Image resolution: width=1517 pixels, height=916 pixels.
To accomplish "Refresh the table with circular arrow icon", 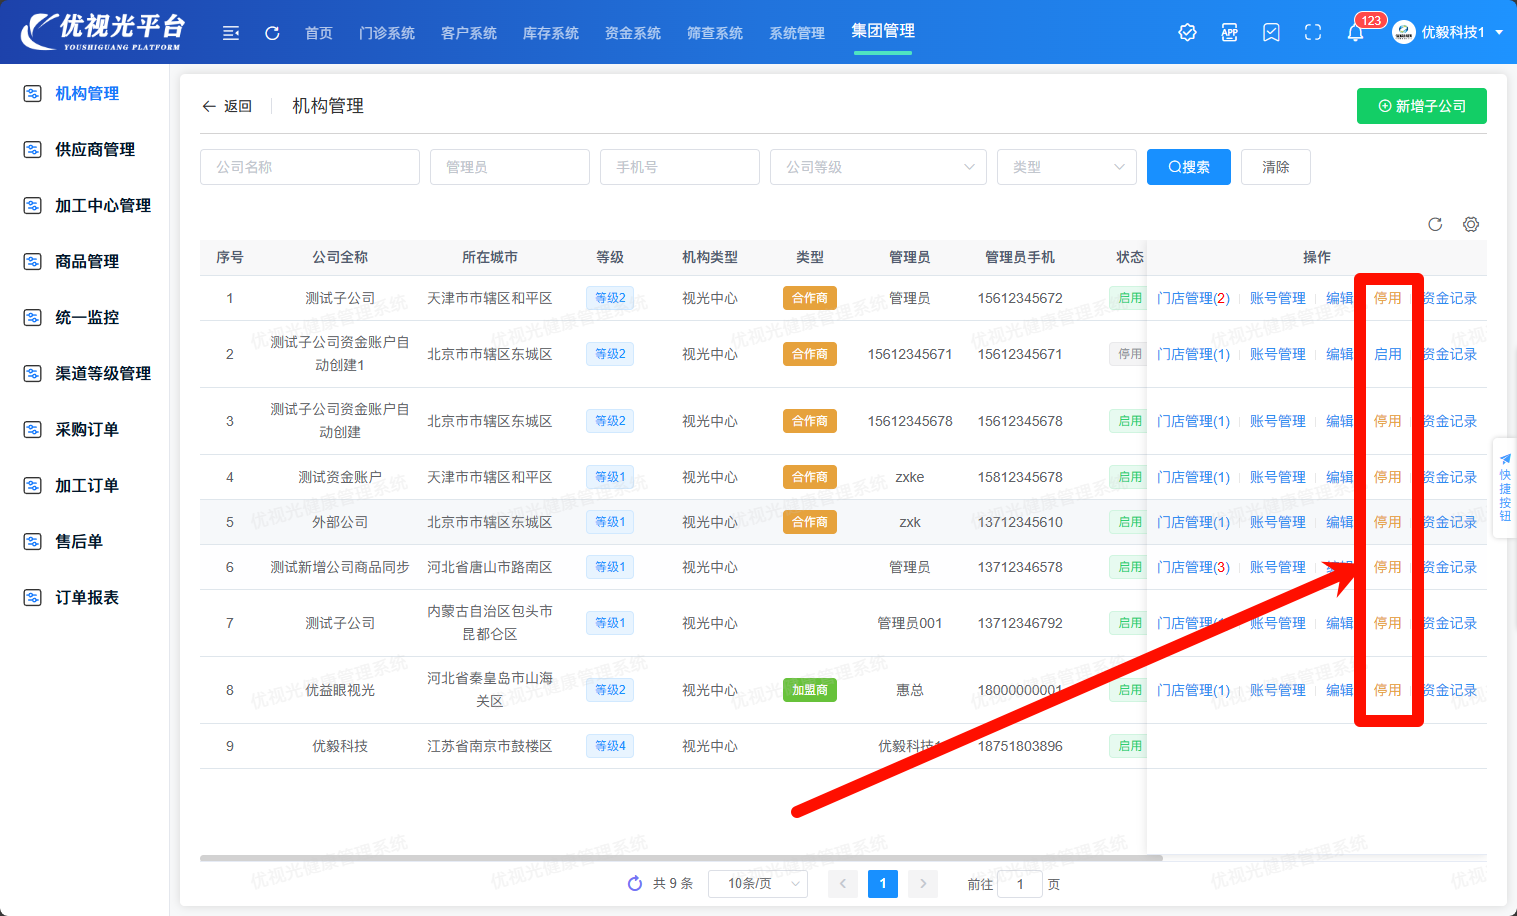I will [1435, 224].
